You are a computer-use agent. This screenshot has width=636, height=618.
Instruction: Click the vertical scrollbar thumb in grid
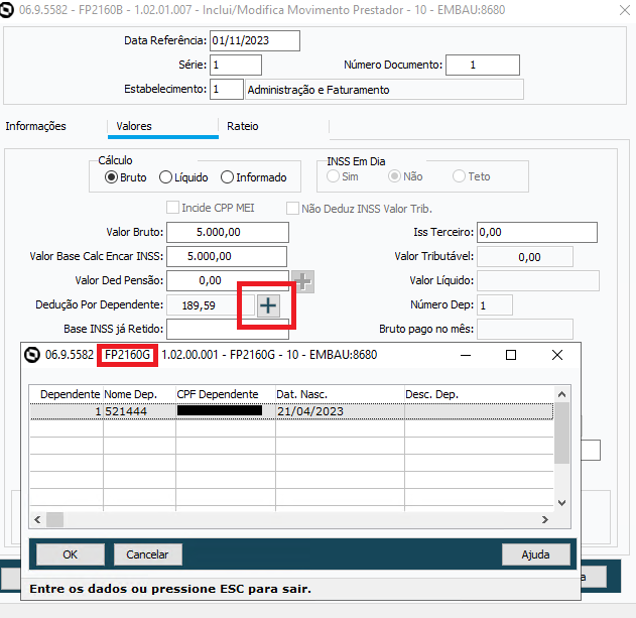(562, 433)
